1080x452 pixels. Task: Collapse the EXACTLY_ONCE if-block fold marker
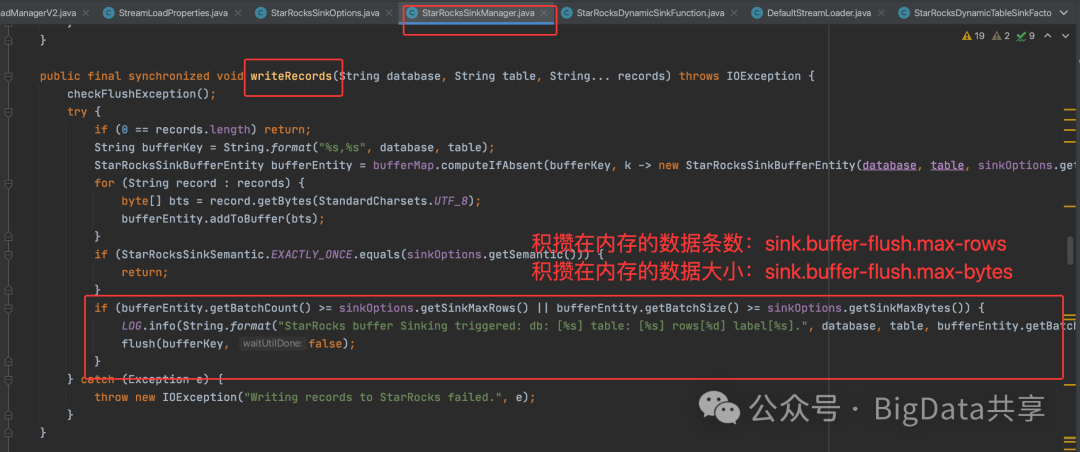[8, 255]
